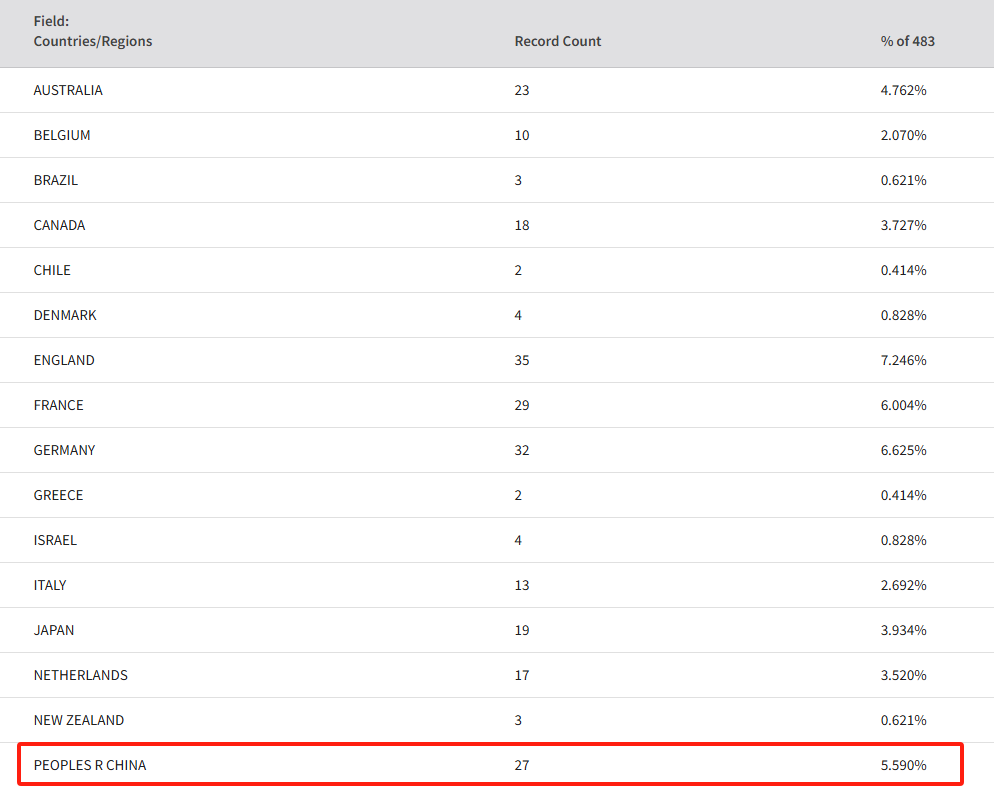Click the % of 483 column header

907,41
